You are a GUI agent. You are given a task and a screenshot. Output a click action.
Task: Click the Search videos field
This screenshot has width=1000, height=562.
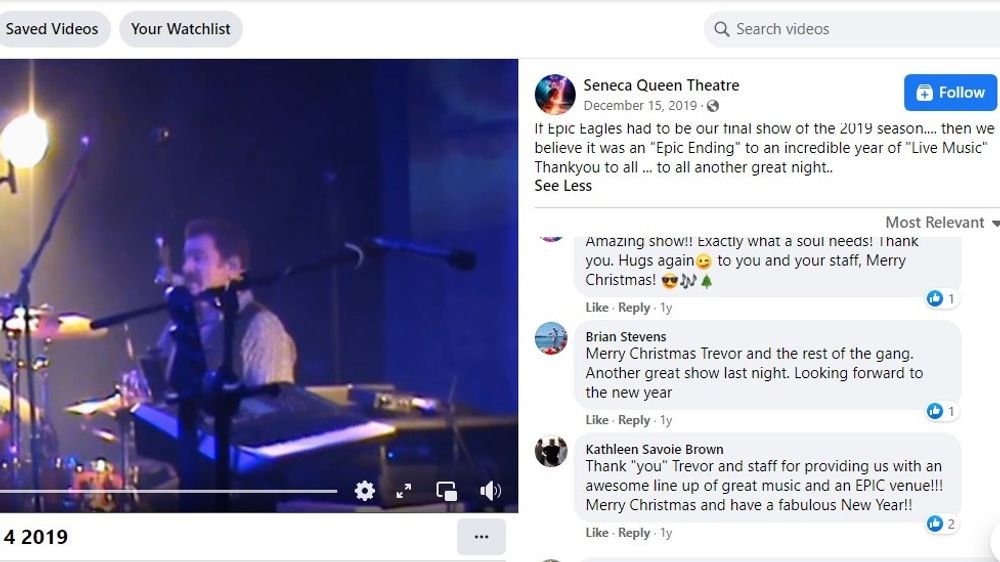[x=850, y=29]
